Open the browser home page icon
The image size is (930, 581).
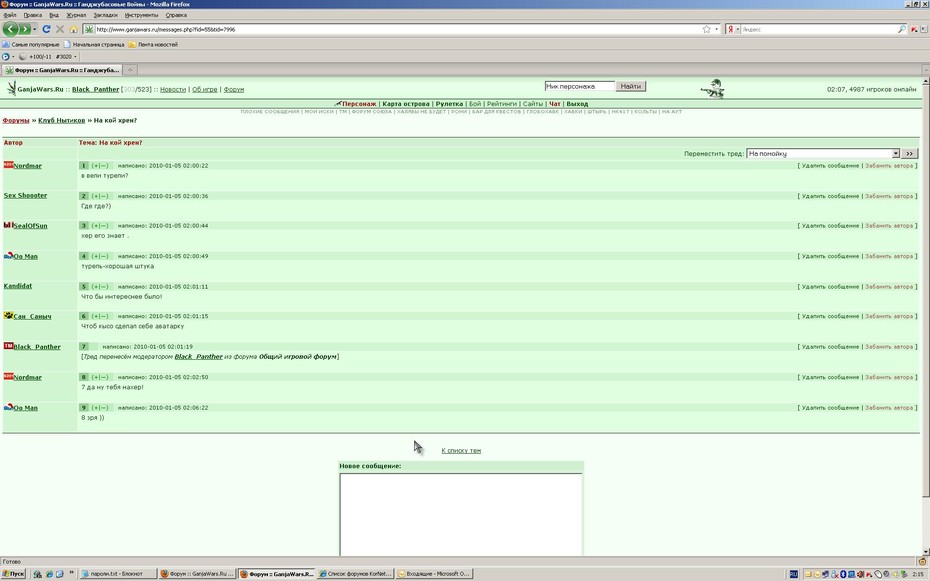pos(74,28)
